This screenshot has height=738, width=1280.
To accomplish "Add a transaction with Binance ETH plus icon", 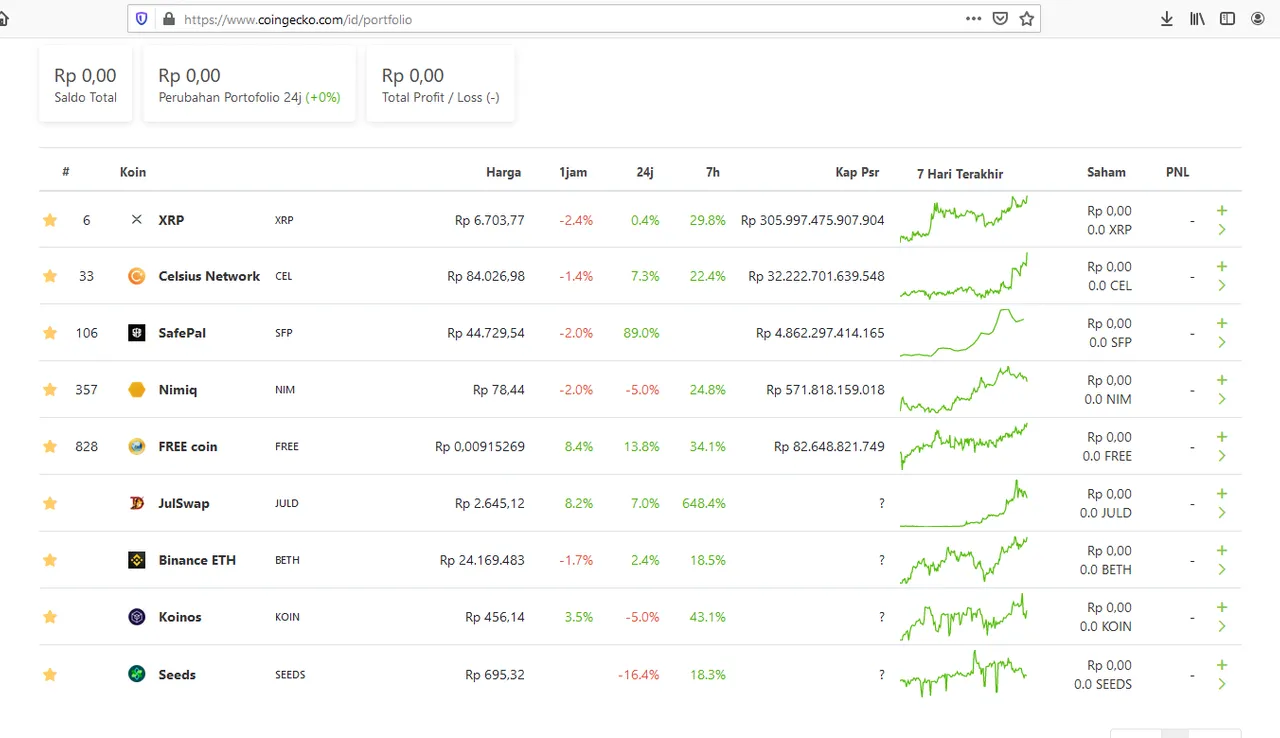I will pos(1222,550).
